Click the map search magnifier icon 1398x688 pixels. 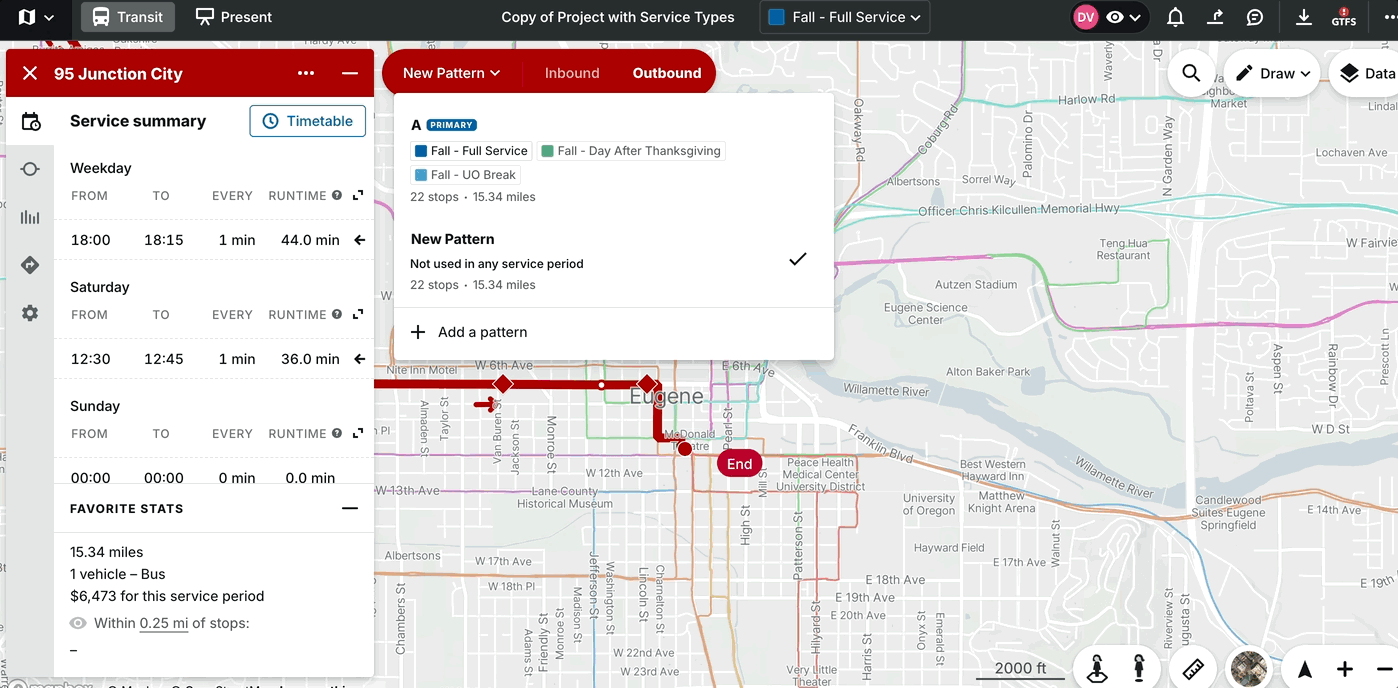pyautogui.click(x=1191, y=73)
